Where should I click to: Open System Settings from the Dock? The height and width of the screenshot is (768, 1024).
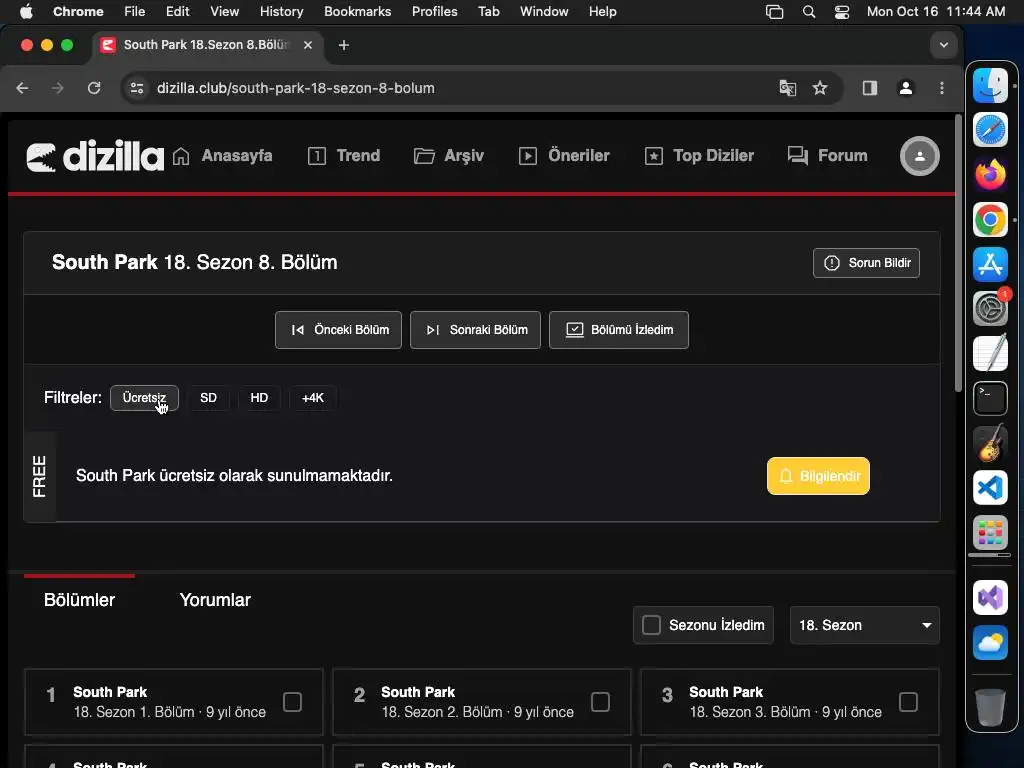pos(990,308)
